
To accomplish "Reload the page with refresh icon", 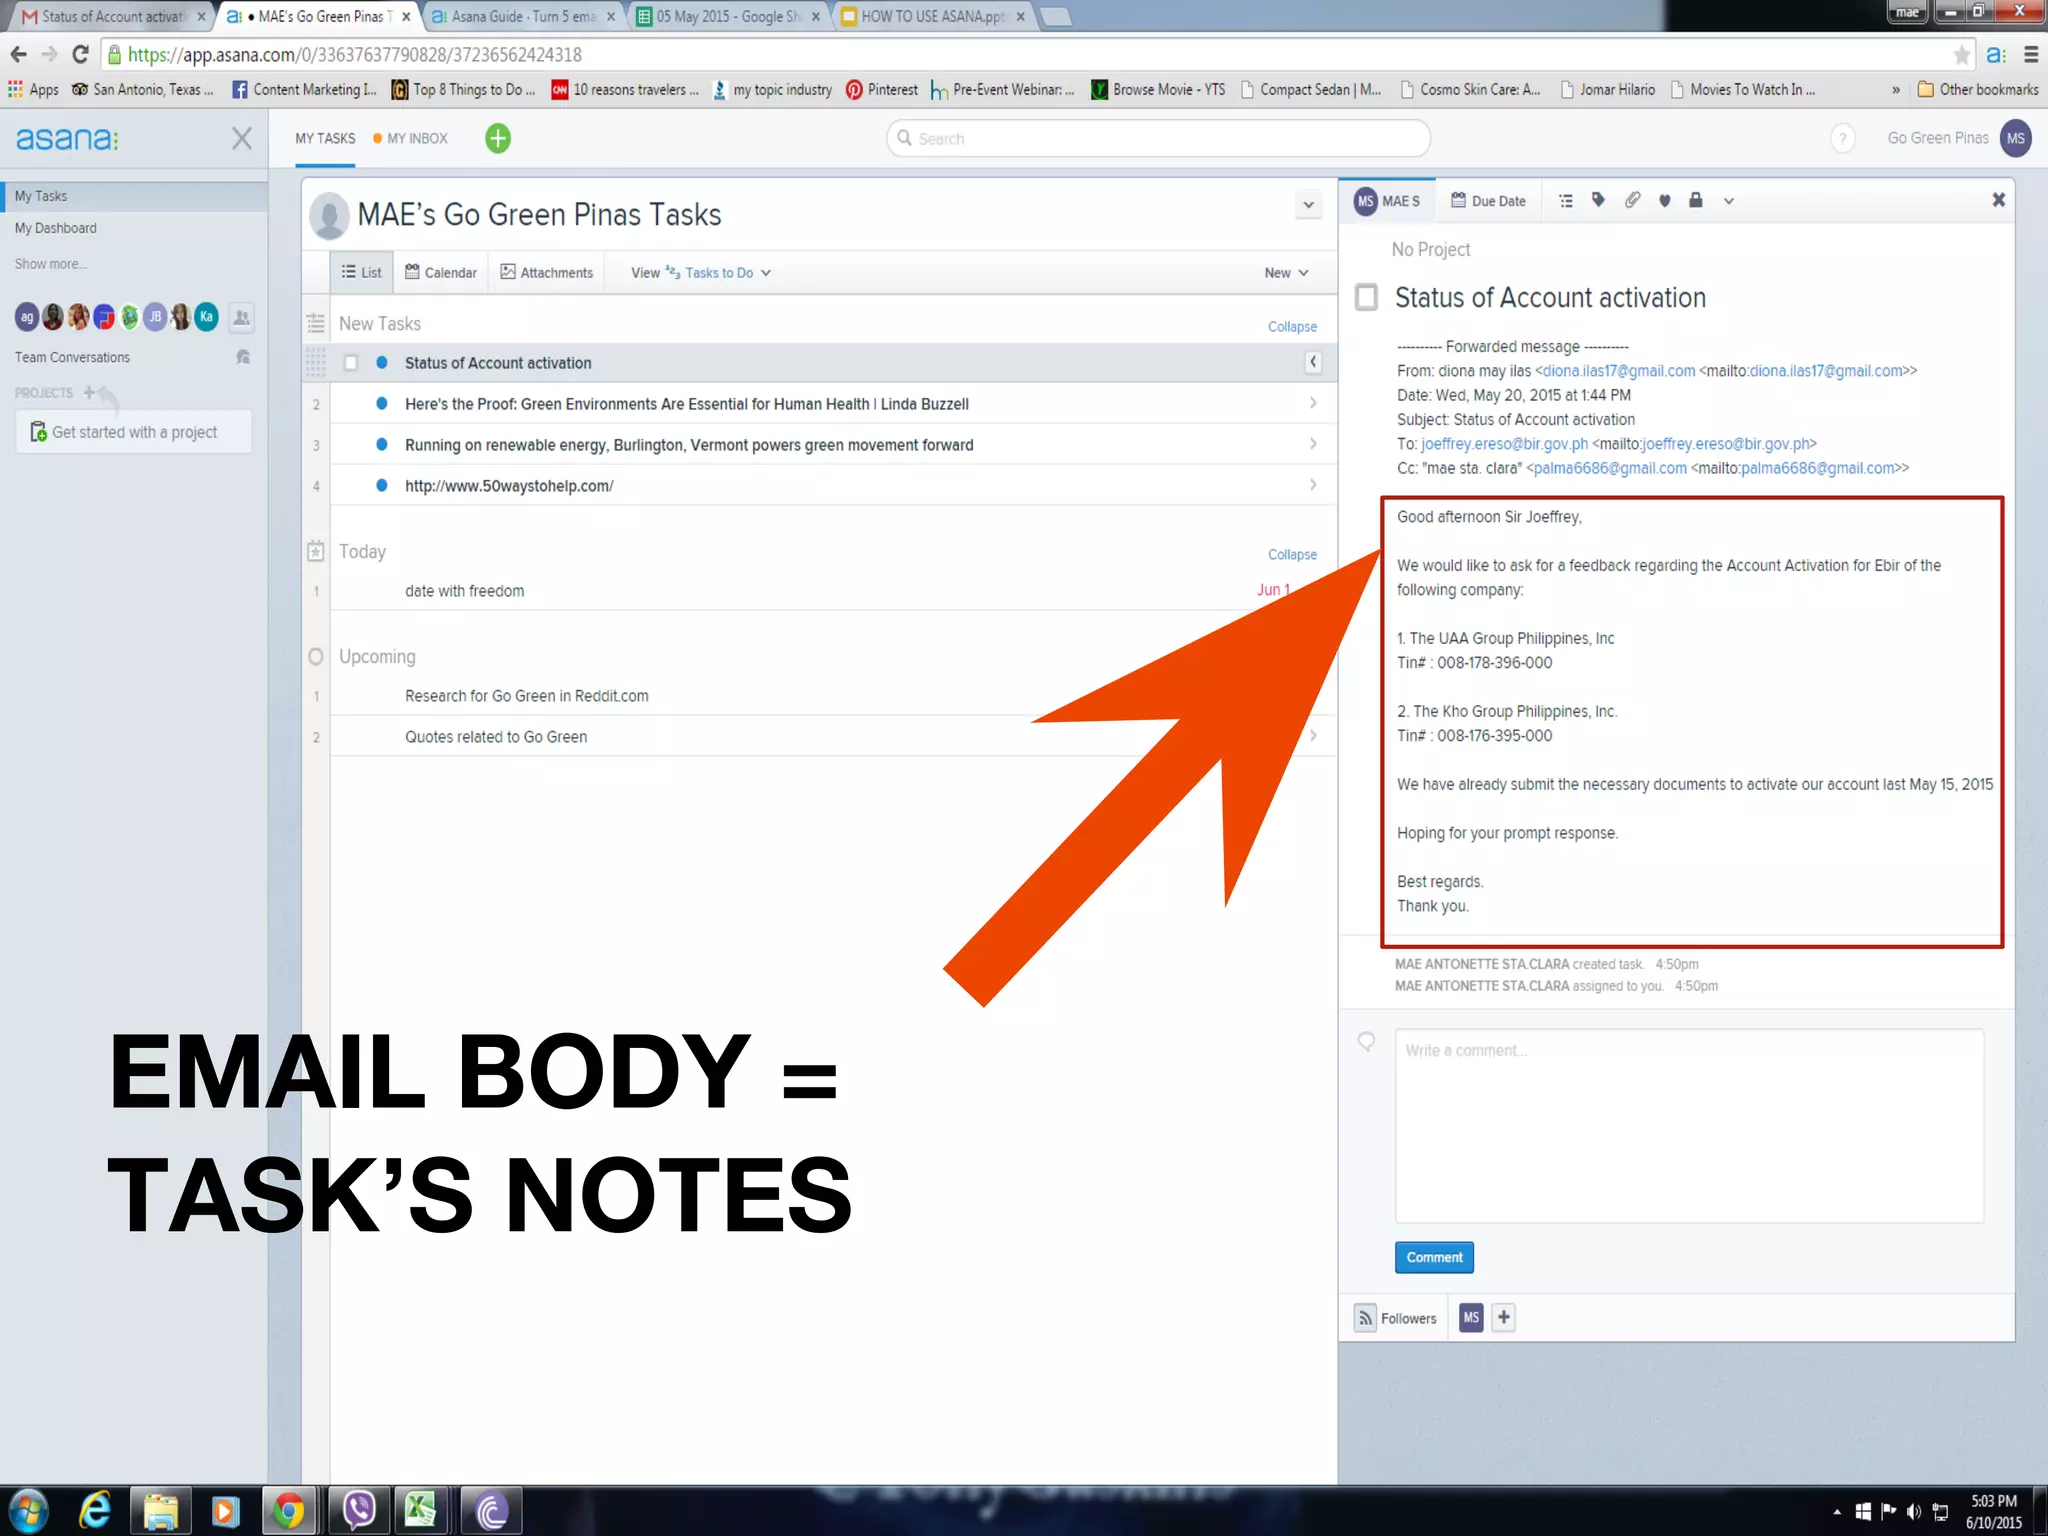I will (81, 54).
